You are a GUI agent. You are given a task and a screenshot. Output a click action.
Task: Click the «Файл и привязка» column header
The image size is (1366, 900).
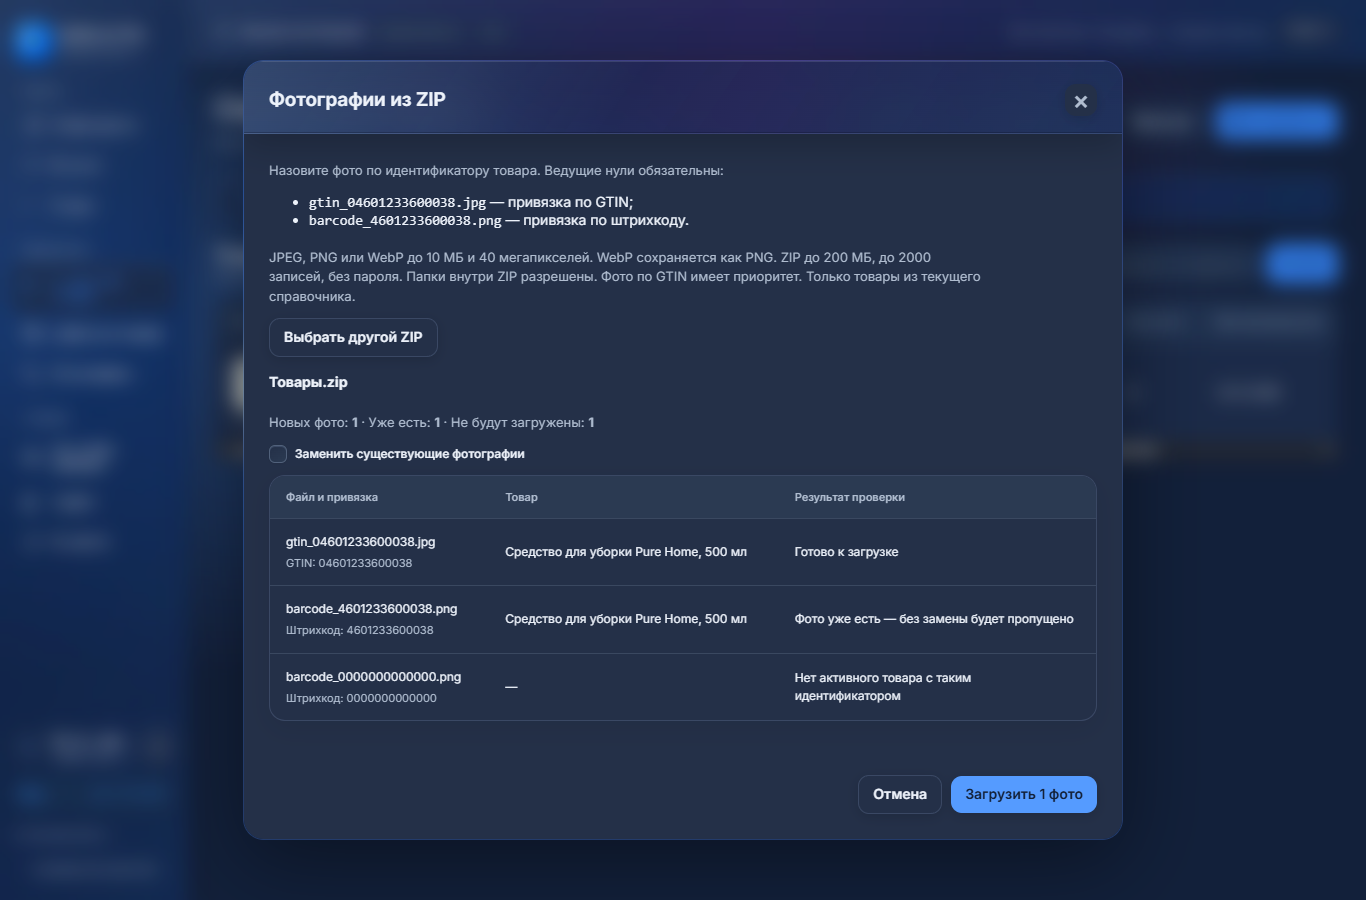tap(332, 497)
